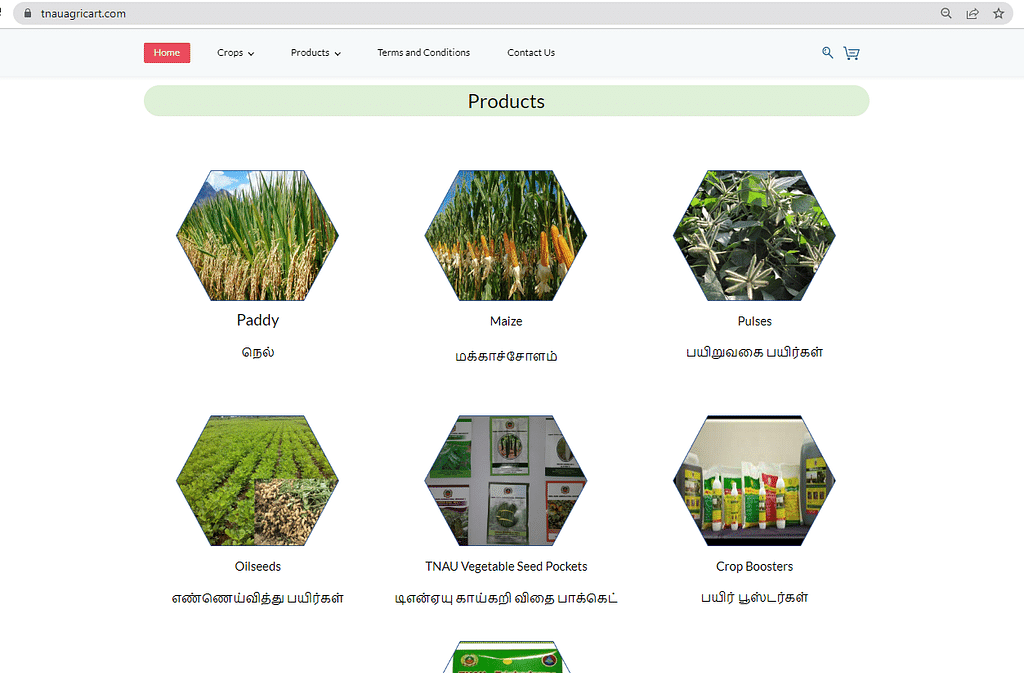
Task: Open Terms and Conditions page
Action: coord(424,53)
